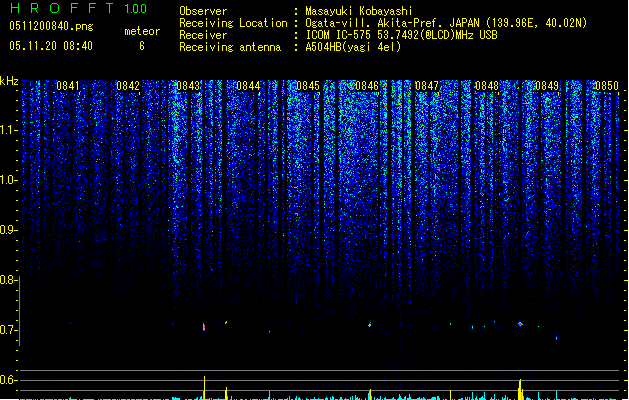Click the 0843 time marker
Image resolution: width=629 pixels, height=400 pixels.
188,86
